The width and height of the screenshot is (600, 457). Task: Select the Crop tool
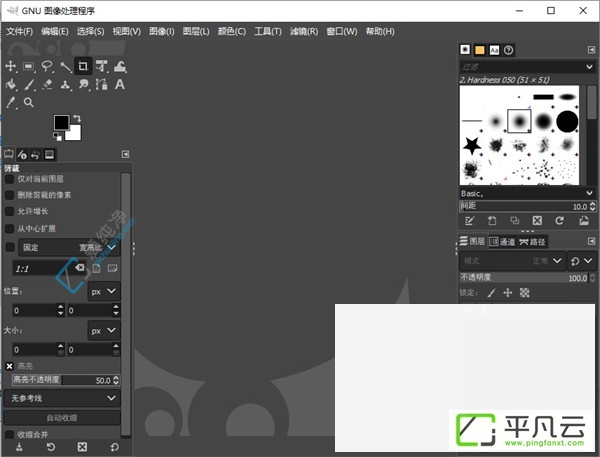click(83, 66)
